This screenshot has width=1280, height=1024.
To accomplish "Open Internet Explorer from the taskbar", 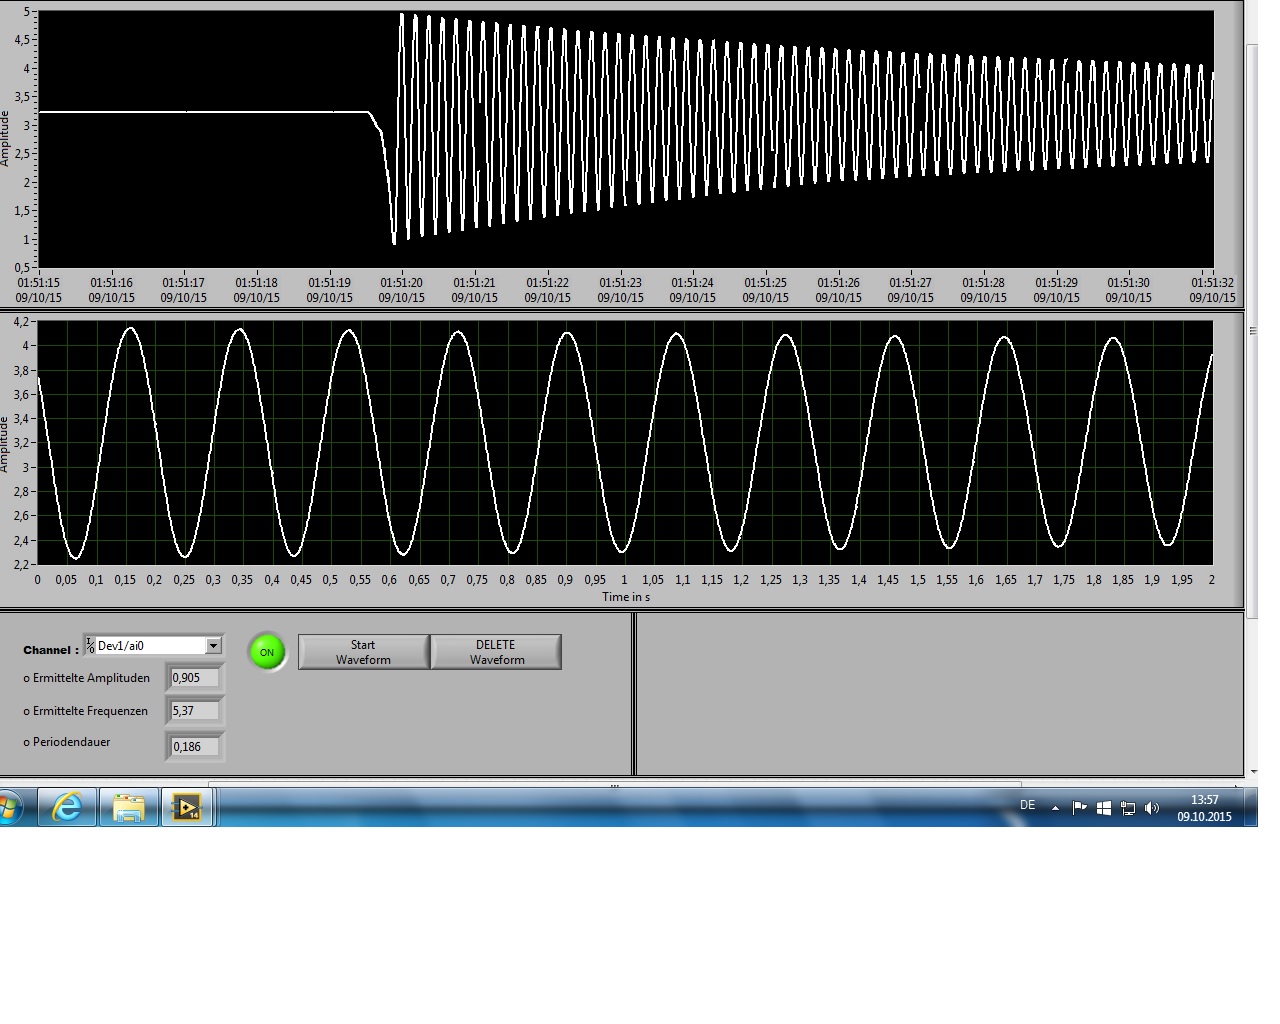I will click(67, 806).
